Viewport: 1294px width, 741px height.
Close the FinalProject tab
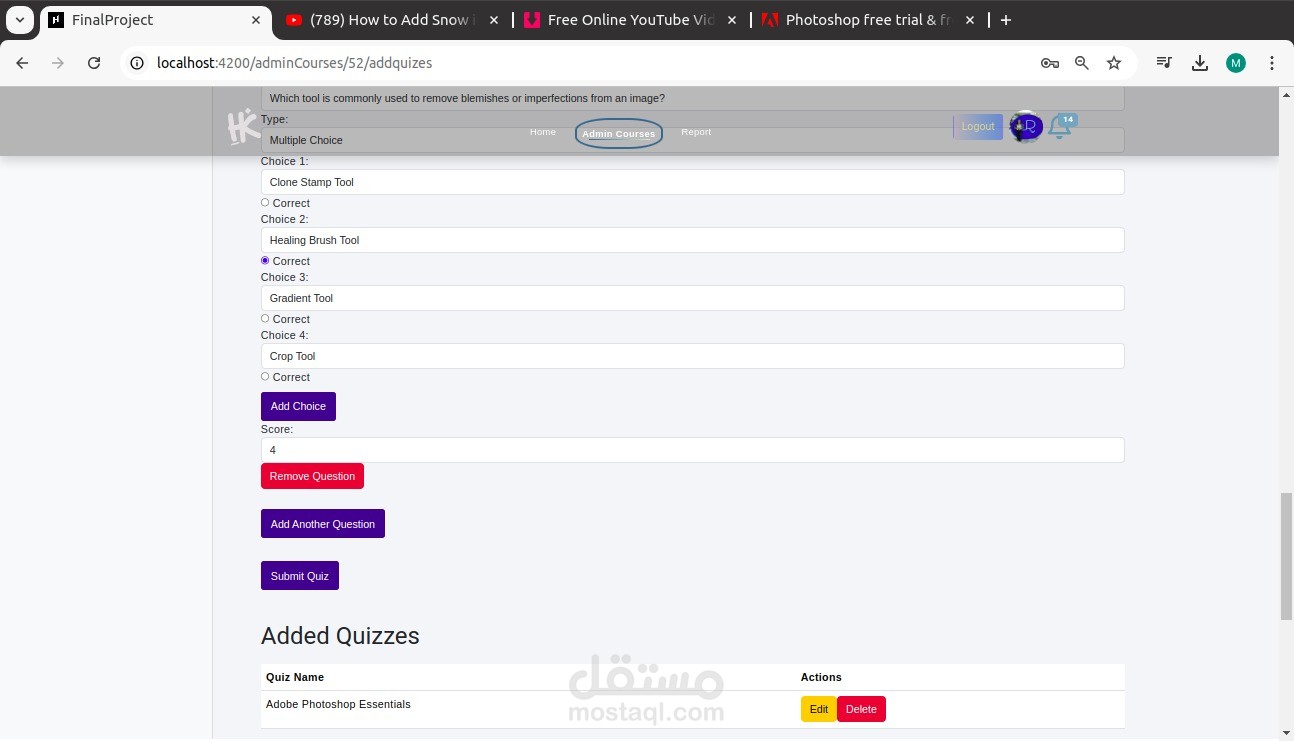point(256,20)
